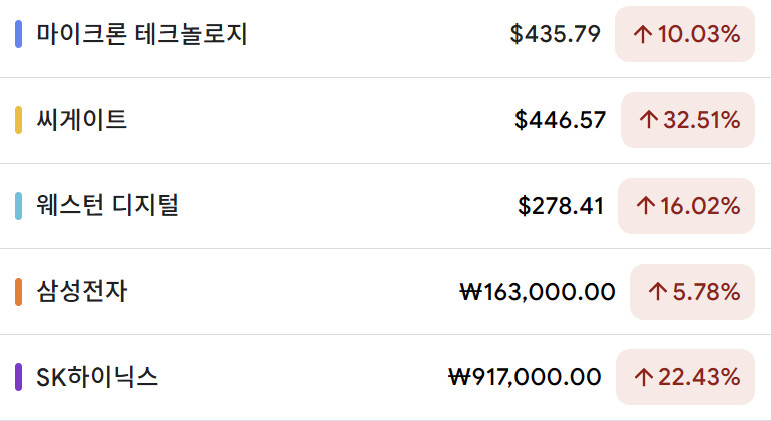Click the 22.43% change badge
This screenshot has height=421, width=771.
(x=685, y=377)
